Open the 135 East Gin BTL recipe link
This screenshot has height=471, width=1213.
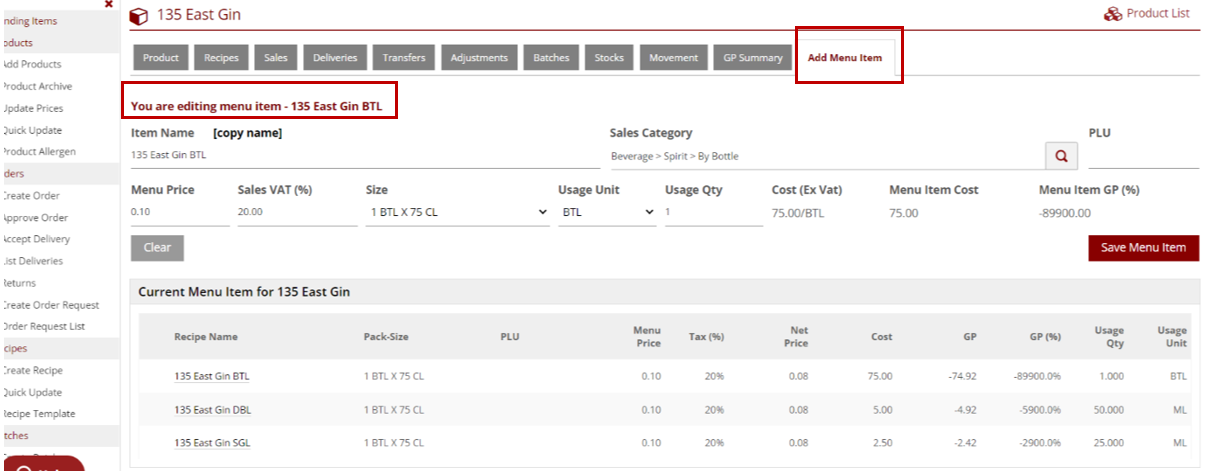[x=211, y=377]
